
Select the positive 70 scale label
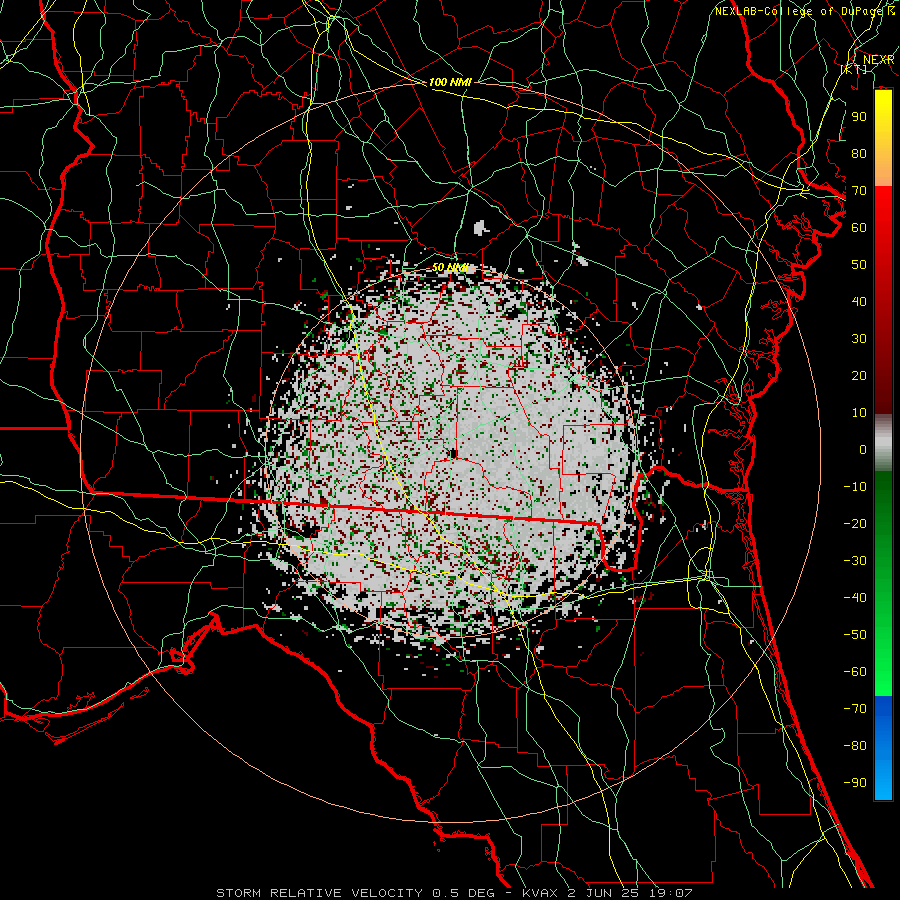859,191
